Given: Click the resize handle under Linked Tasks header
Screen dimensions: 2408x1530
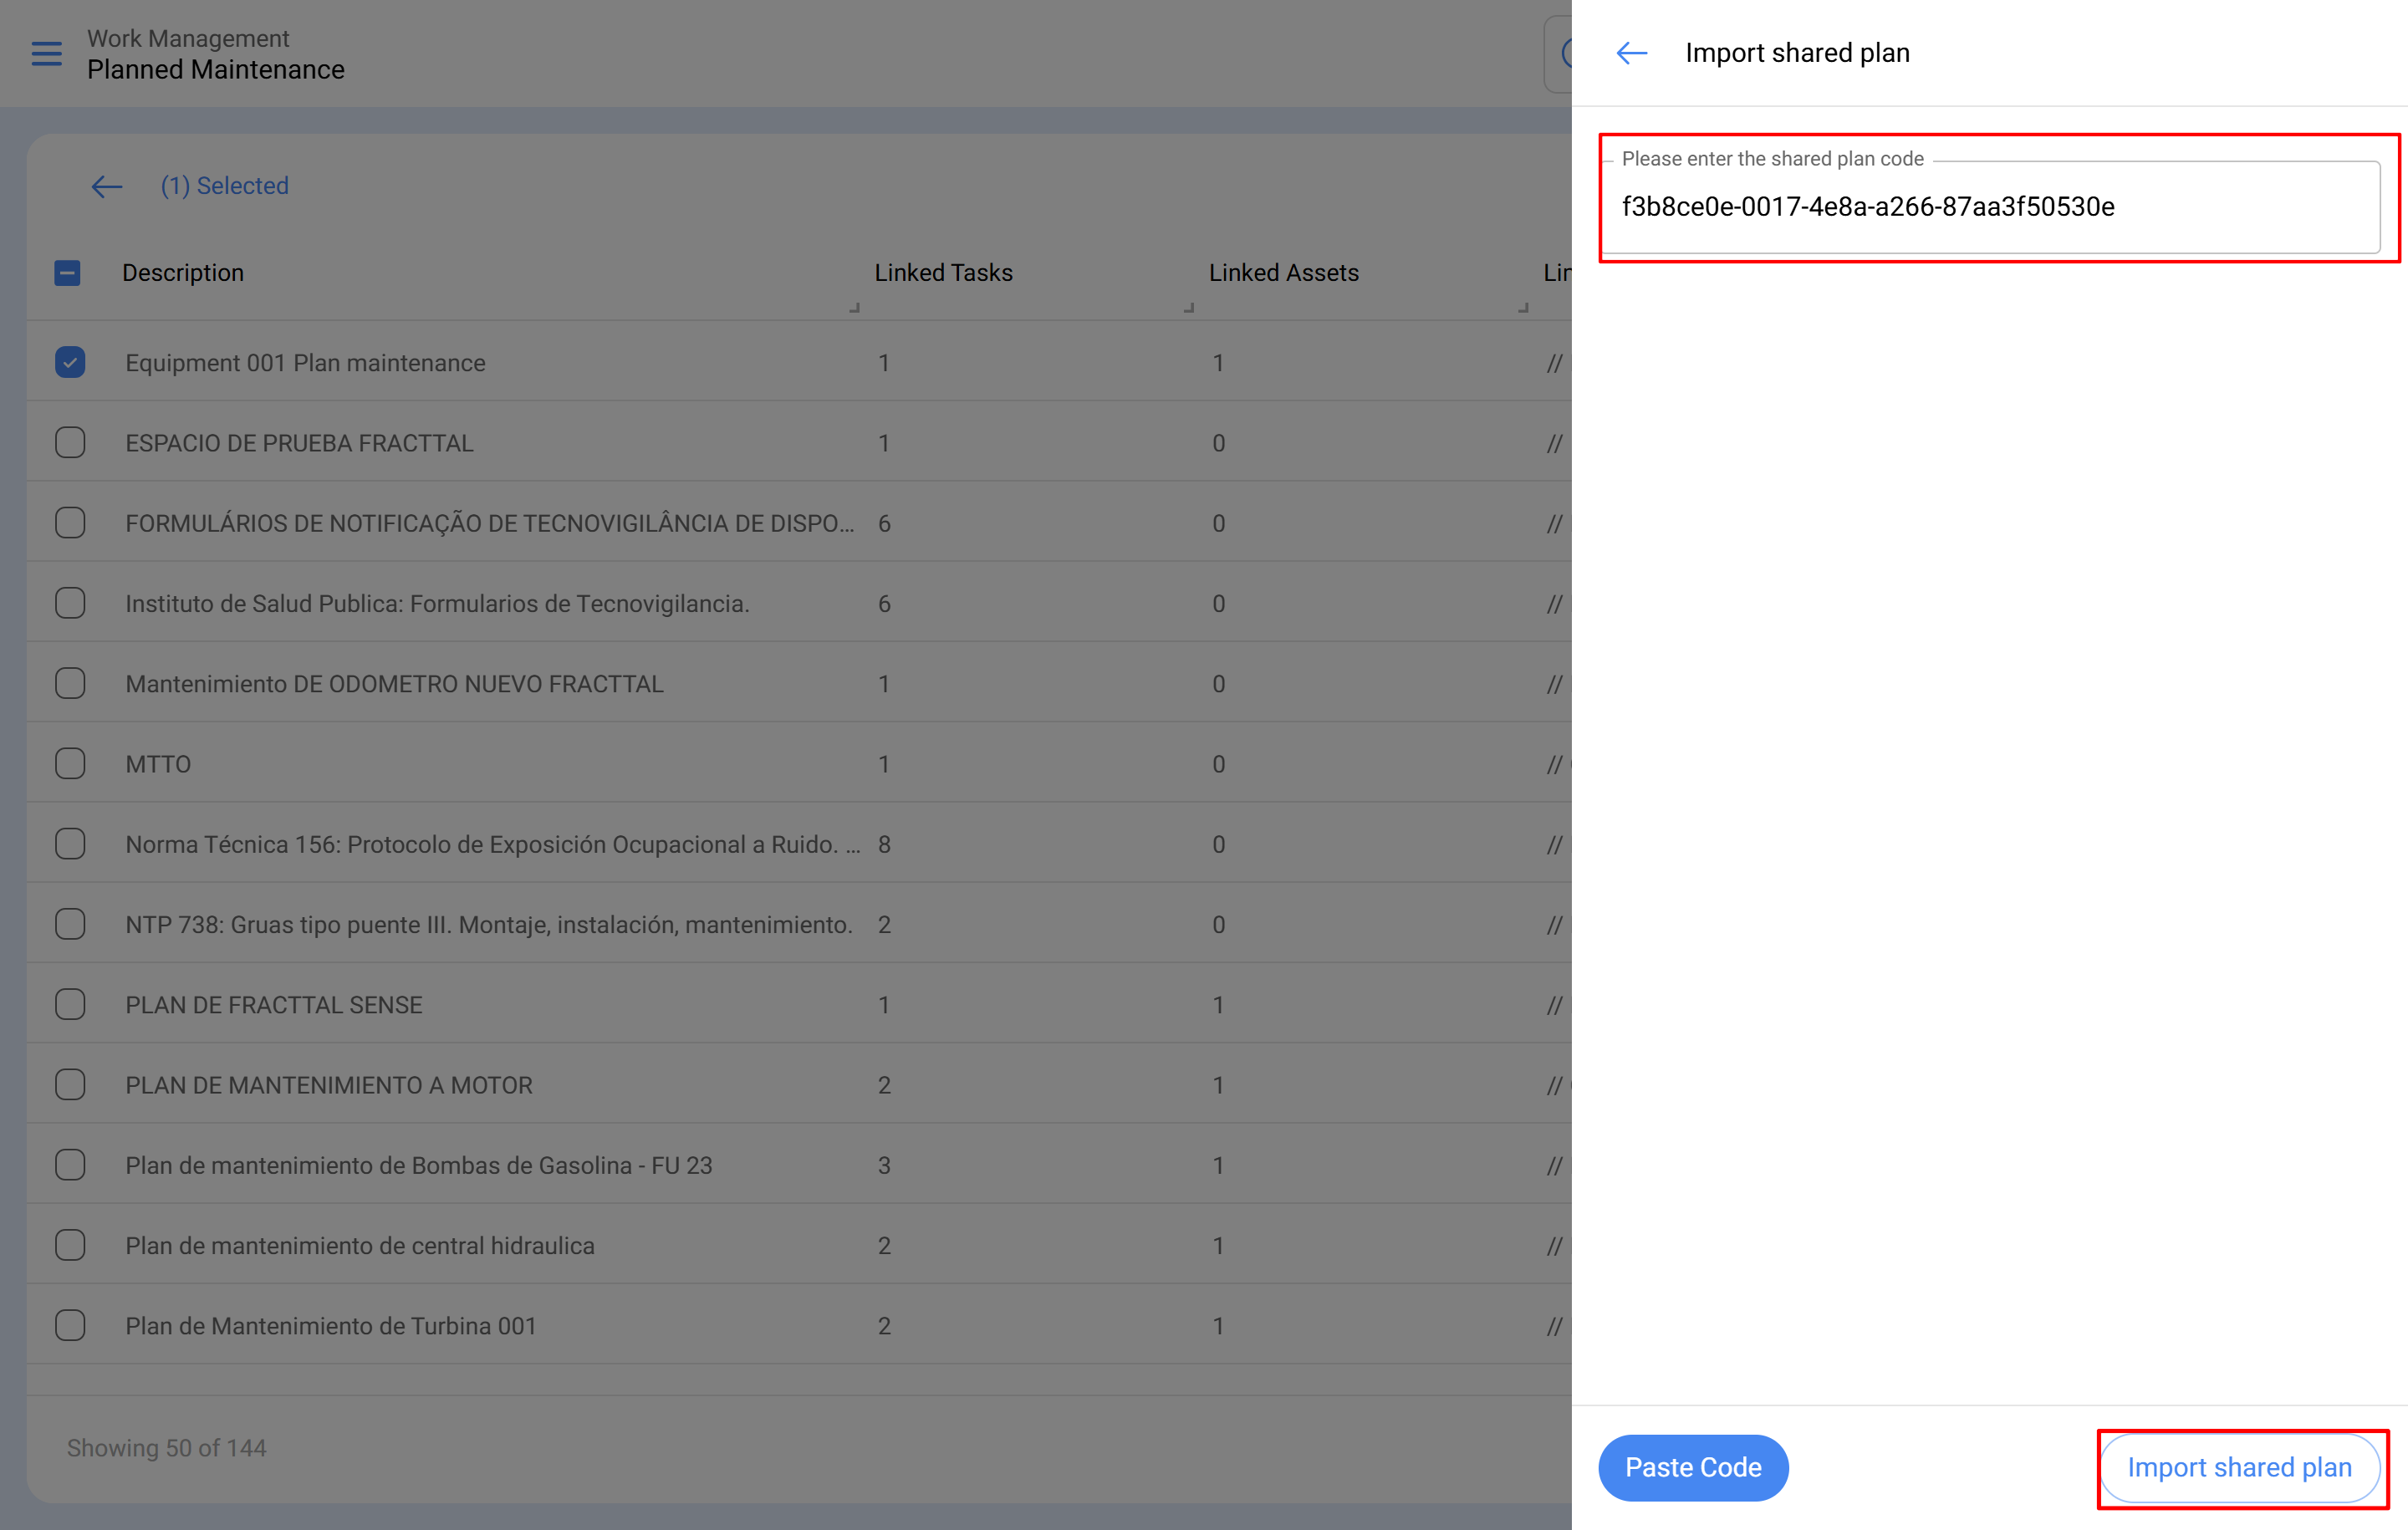Looking at the screenshot, I should click(855, 308).
